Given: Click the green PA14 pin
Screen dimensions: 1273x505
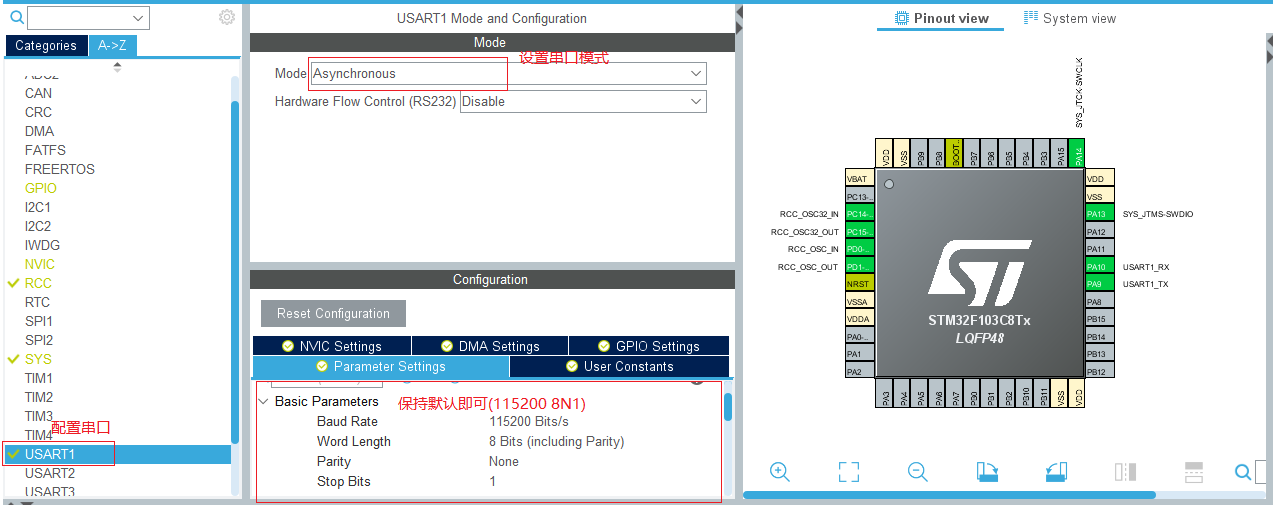Looking at the screenshot, I should coord(1076,154).
